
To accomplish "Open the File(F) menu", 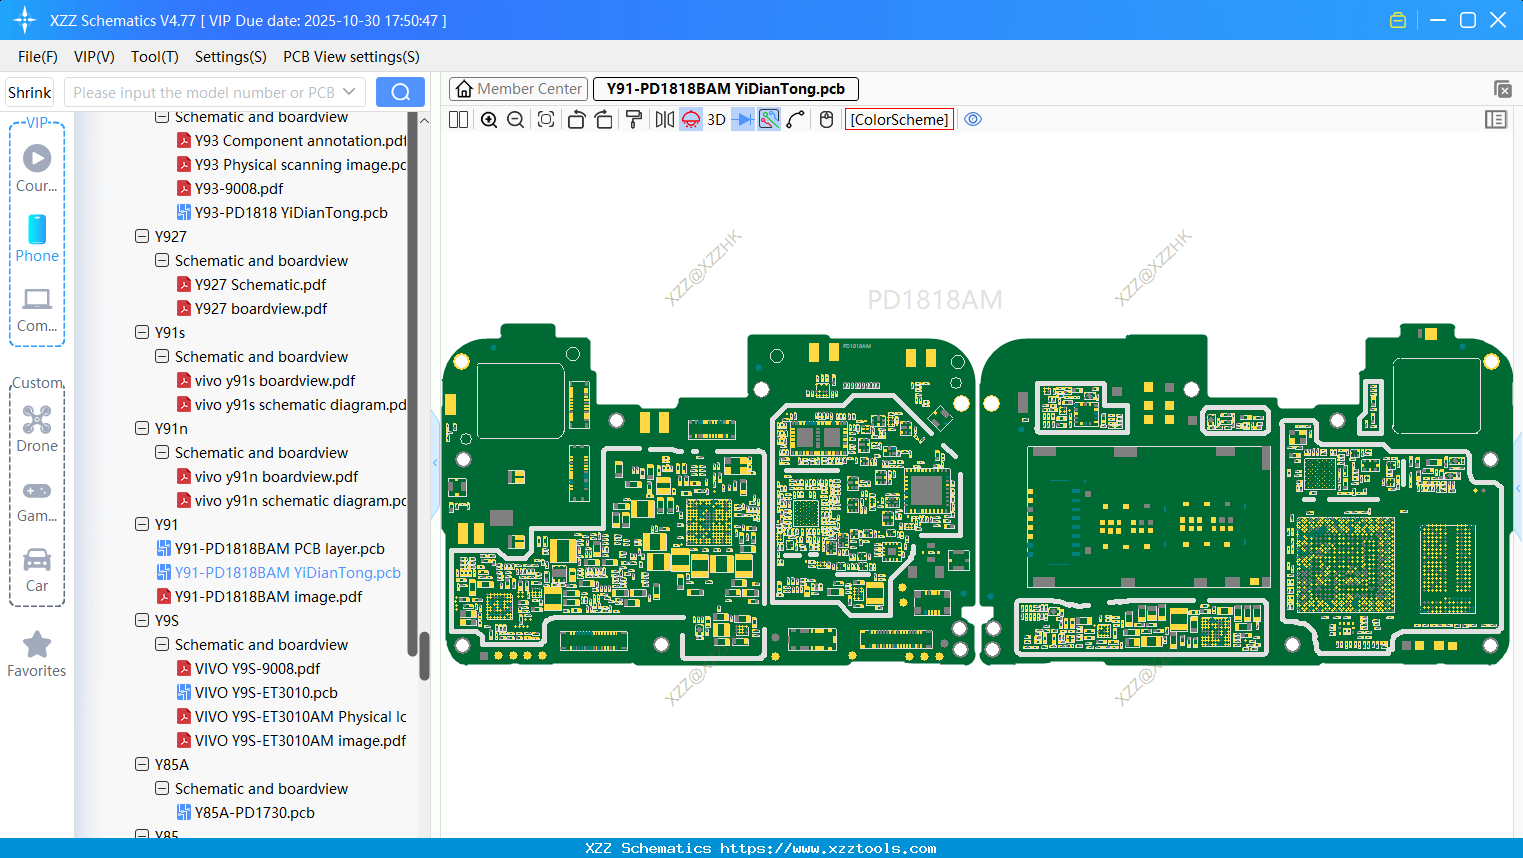I will [x=38, y=57].
